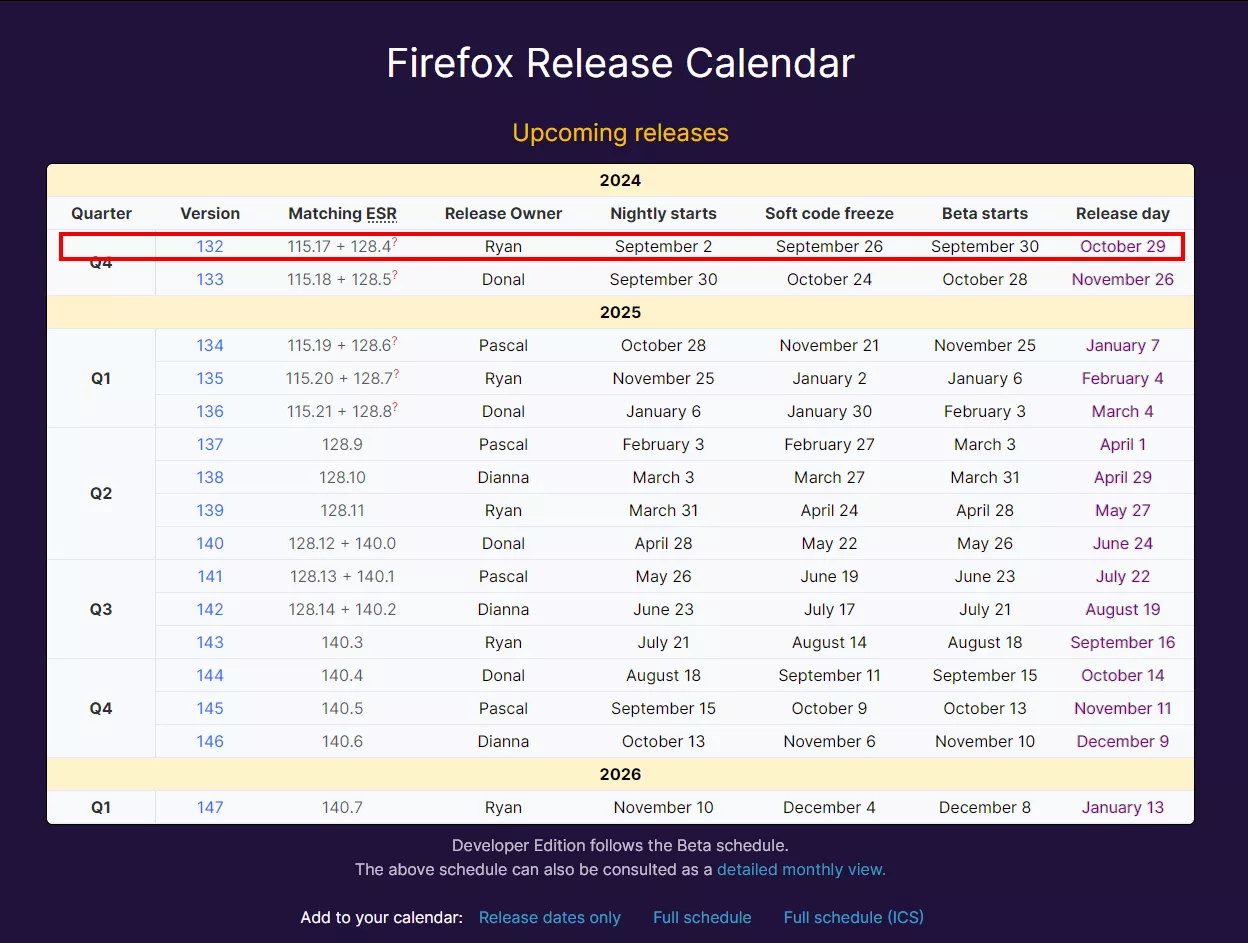Click the Nightly starts column header
This screenshot has width=1248, height=943.
coord(663,213)
